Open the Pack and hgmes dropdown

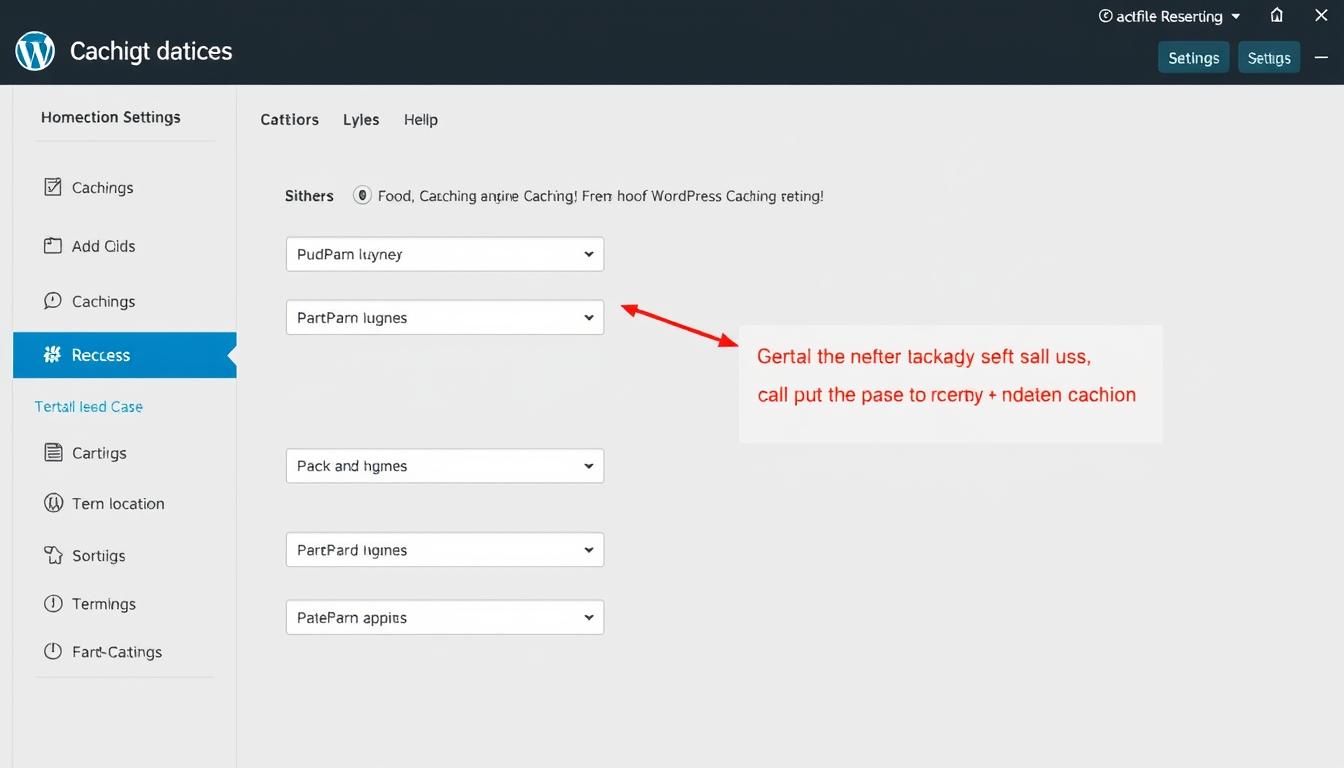(x=445, y=466)
